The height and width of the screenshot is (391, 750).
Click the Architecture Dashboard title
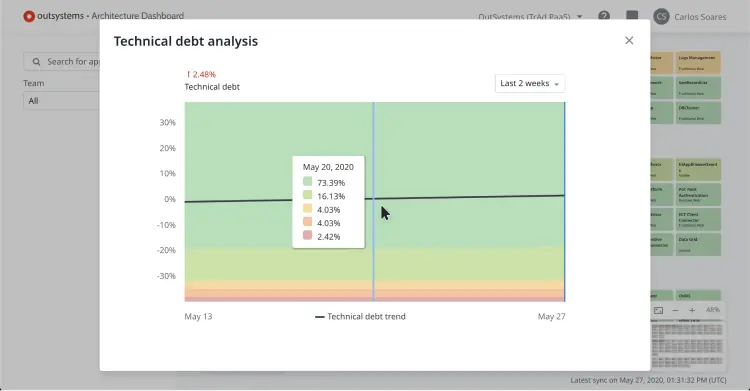coord(138,16)
